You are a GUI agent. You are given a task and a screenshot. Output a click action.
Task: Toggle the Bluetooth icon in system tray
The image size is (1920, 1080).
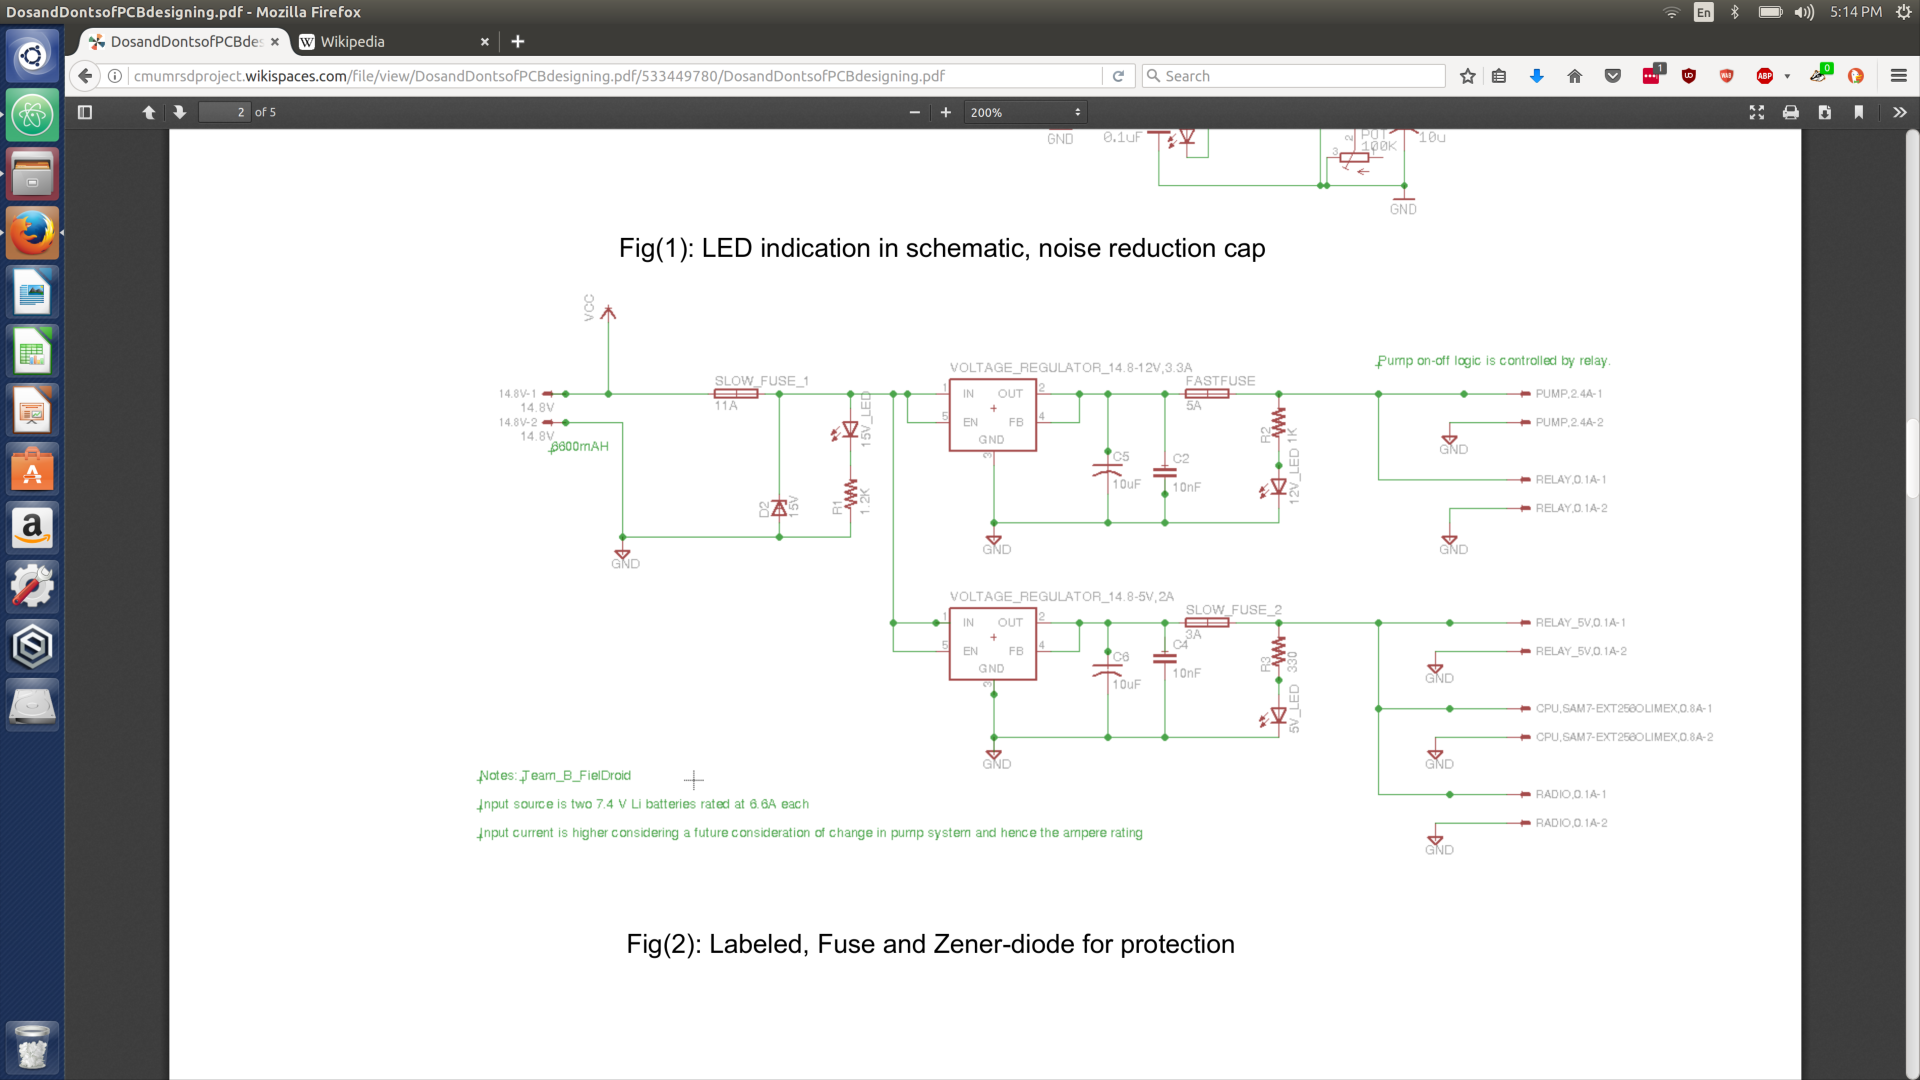1733,12
